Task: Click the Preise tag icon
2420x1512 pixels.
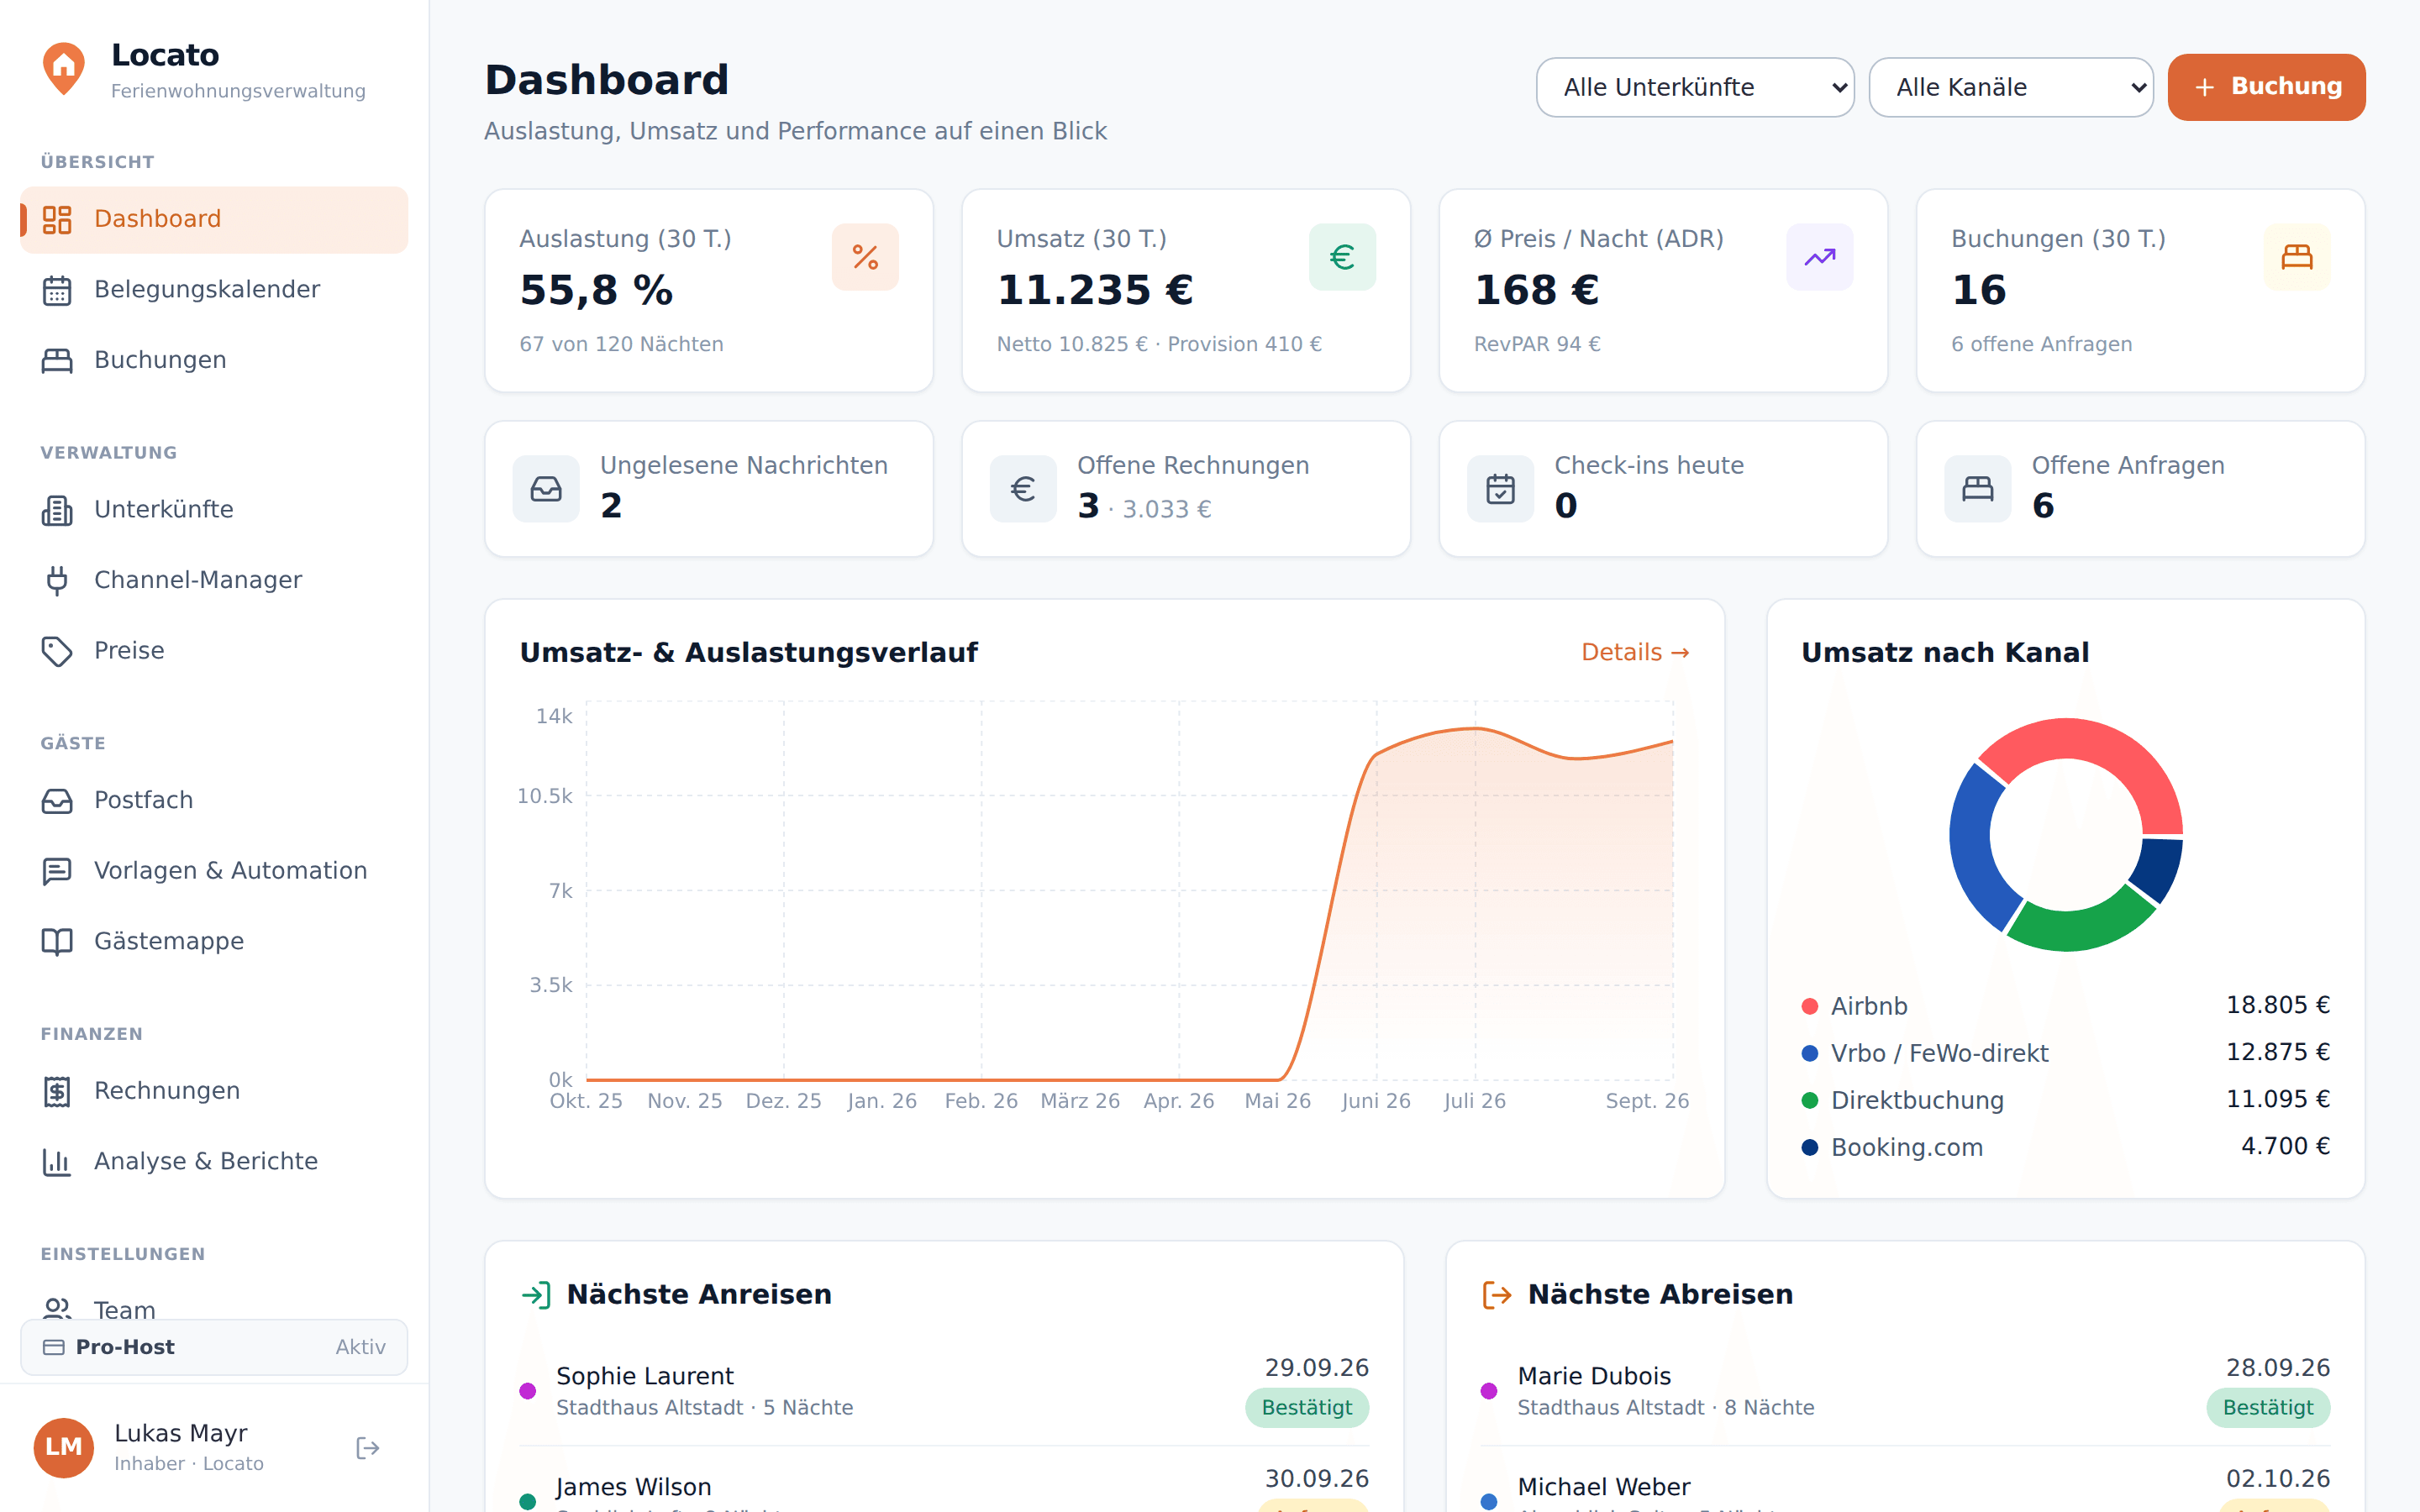Action: pyautogui.click(x=57, y=651)
